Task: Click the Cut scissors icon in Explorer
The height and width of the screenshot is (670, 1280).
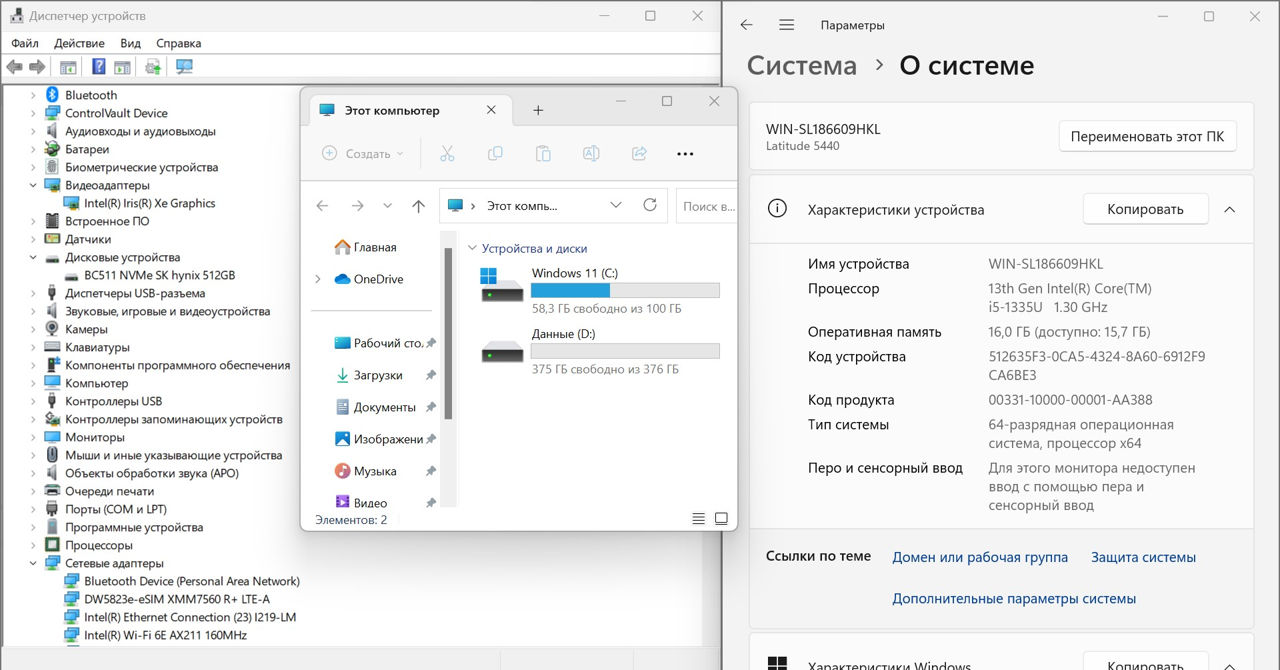Action: (x=447, y=154)
